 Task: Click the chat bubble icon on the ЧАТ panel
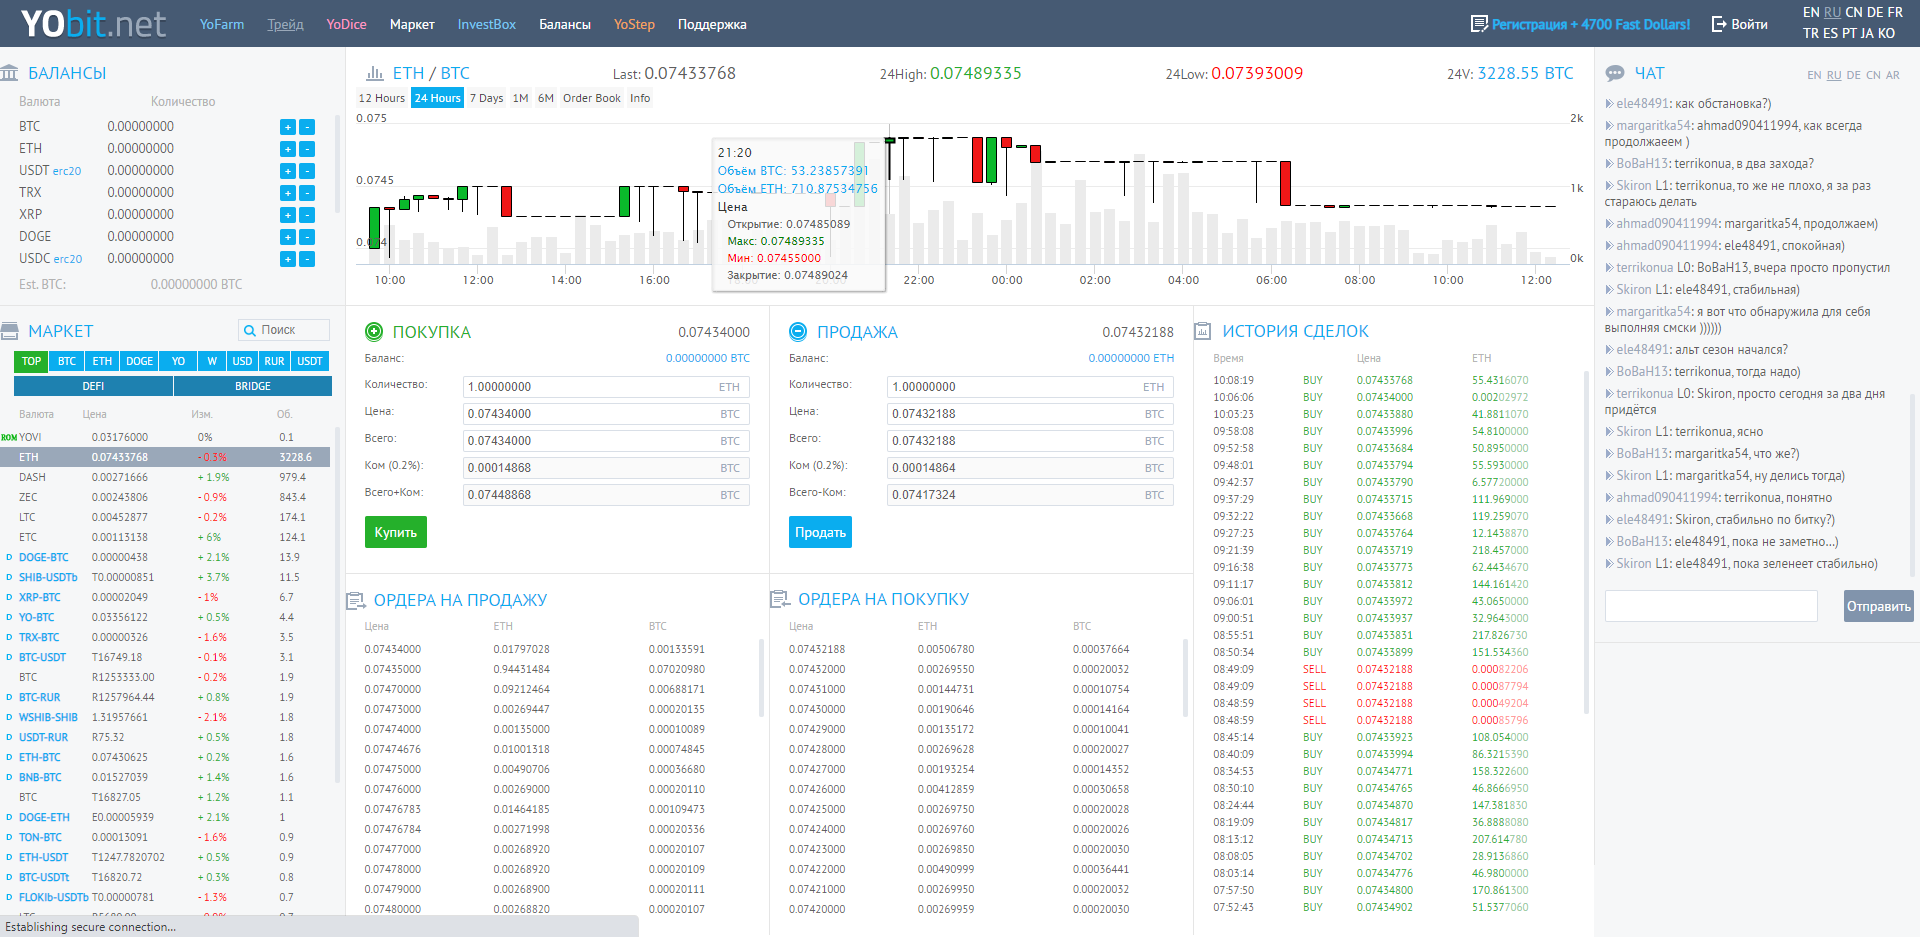tap(1614, 72)
